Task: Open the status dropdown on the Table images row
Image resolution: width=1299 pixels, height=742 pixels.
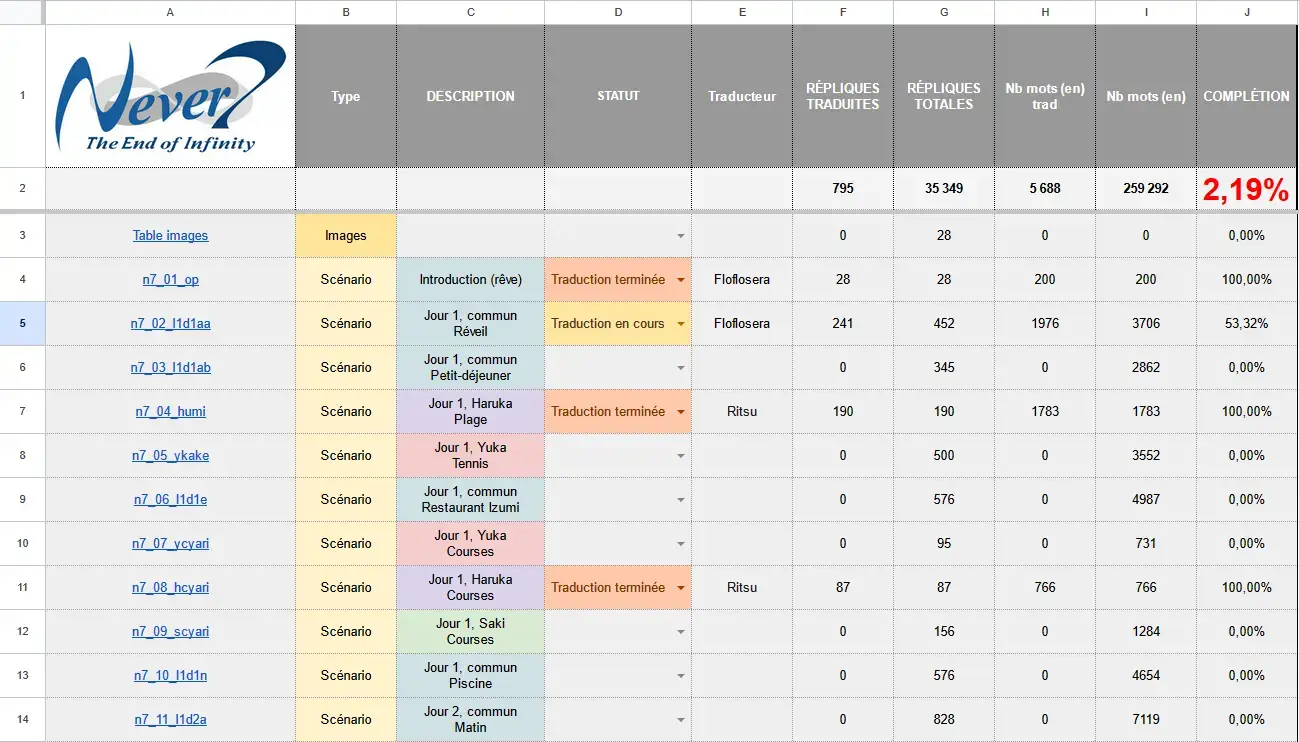Action: click(681, 235)
